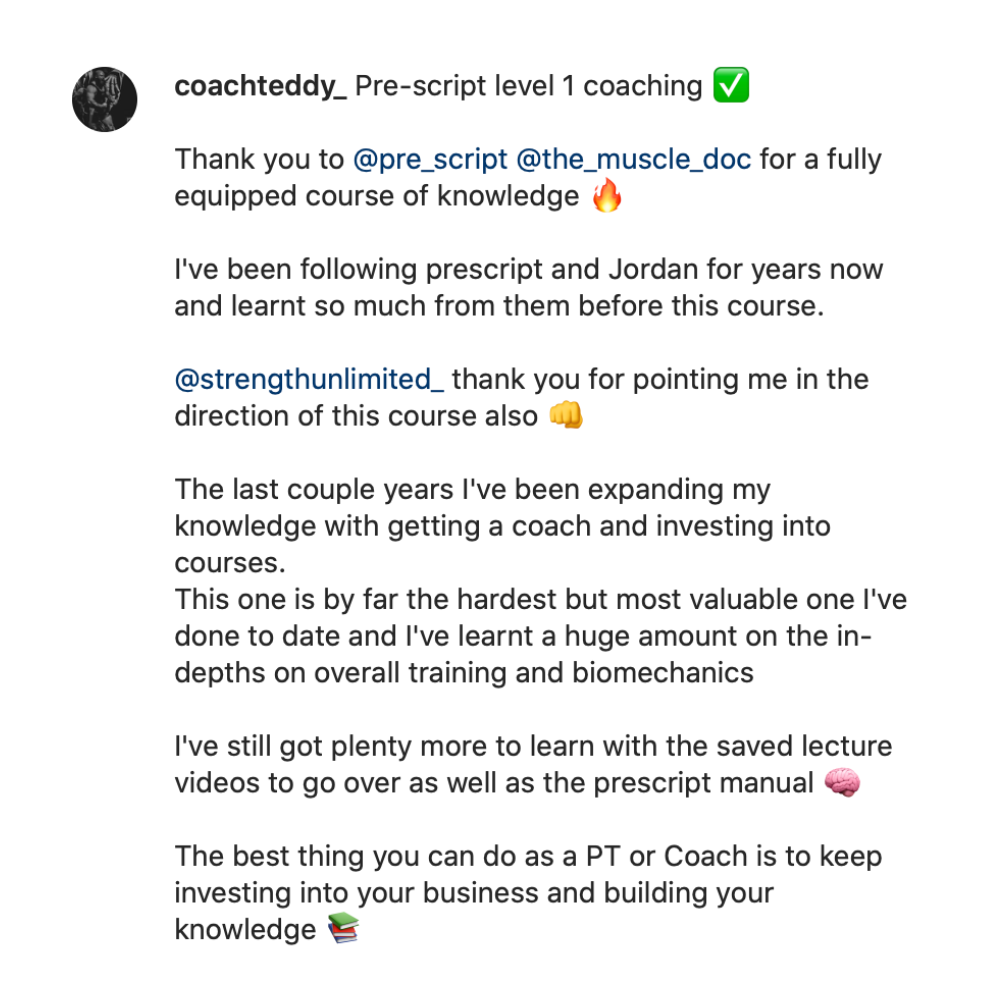Click the books emoji at caption end
Screen dimensions: 1000x1000
tap(343, 930)
